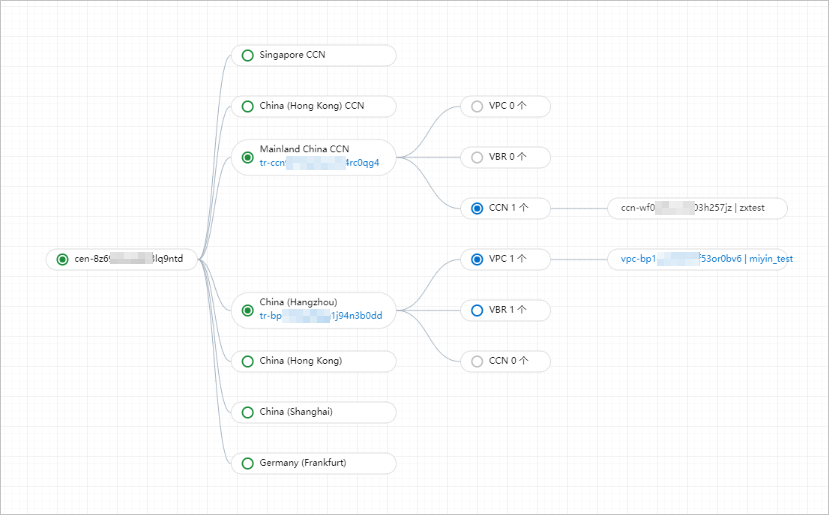Select the China (Hangzhou) title text
Screen dimensions: 829x515
(x=298, y=302)
